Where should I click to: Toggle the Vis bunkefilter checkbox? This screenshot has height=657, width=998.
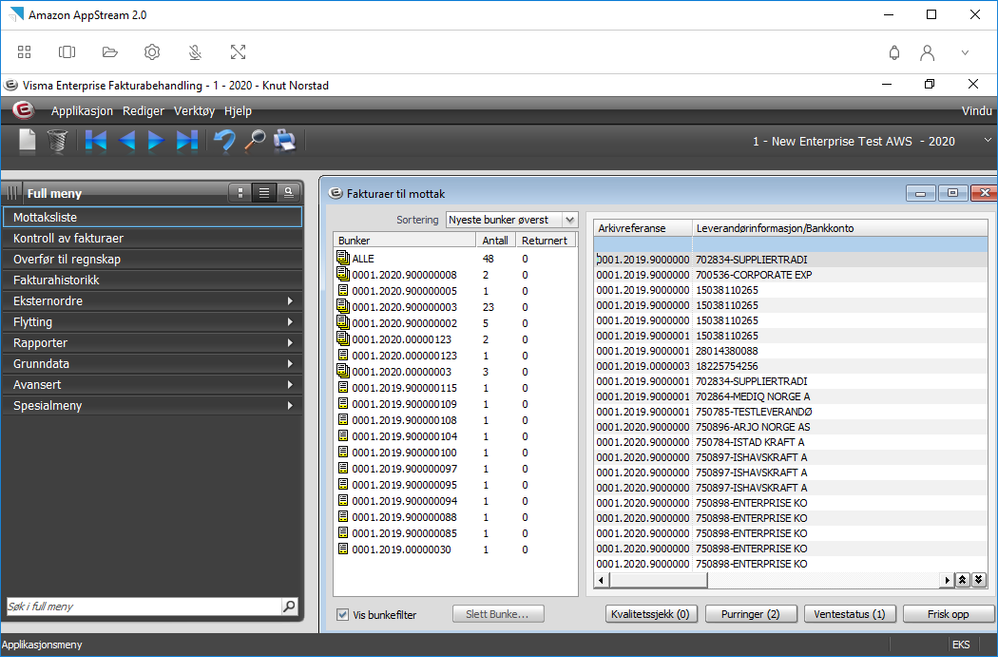(x=342, y=615)
